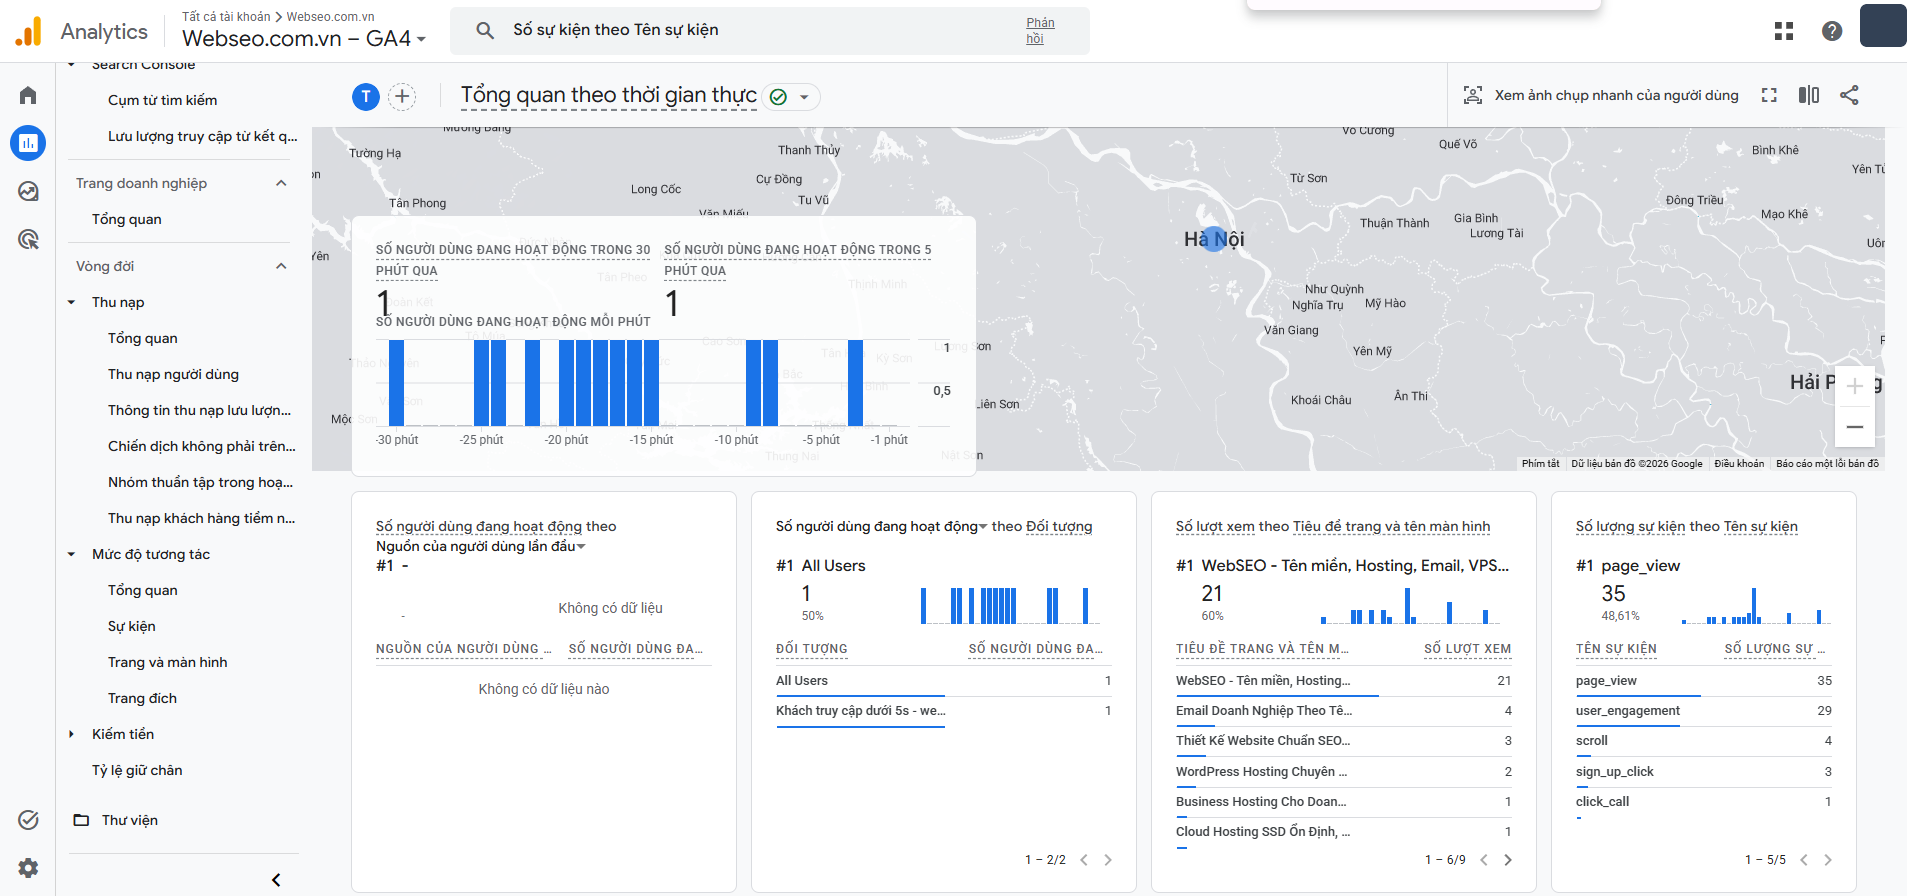Zoom out on the map
This screenshot has height=896, width=1907.
point(1855,427)
